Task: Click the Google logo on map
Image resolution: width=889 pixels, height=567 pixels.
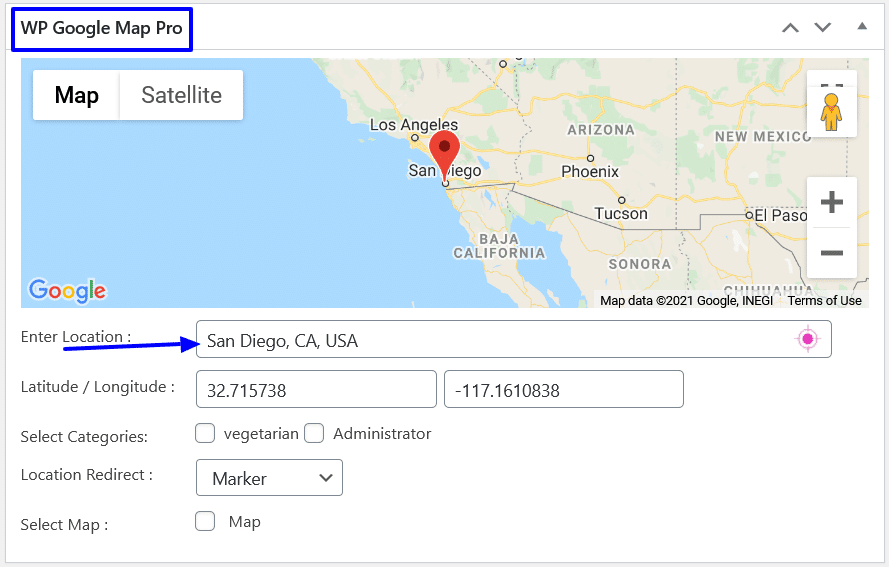Action: point(67,291)
